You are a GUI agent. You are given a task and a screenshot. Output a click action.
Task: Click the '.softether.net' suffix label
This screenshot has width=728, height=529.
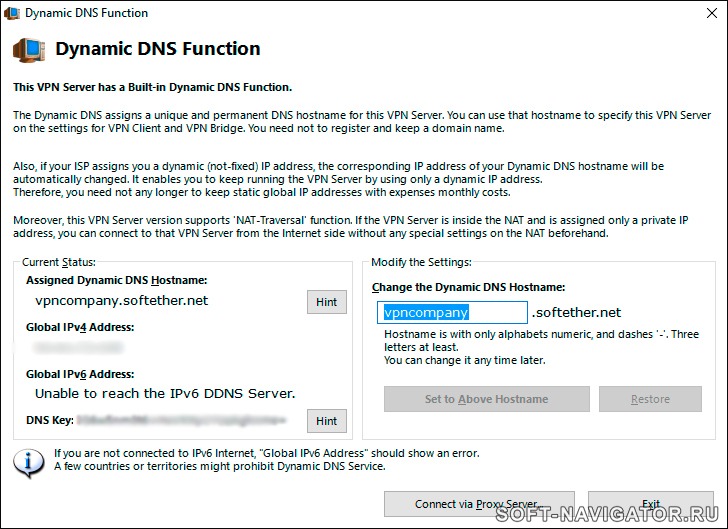(576, 313)
